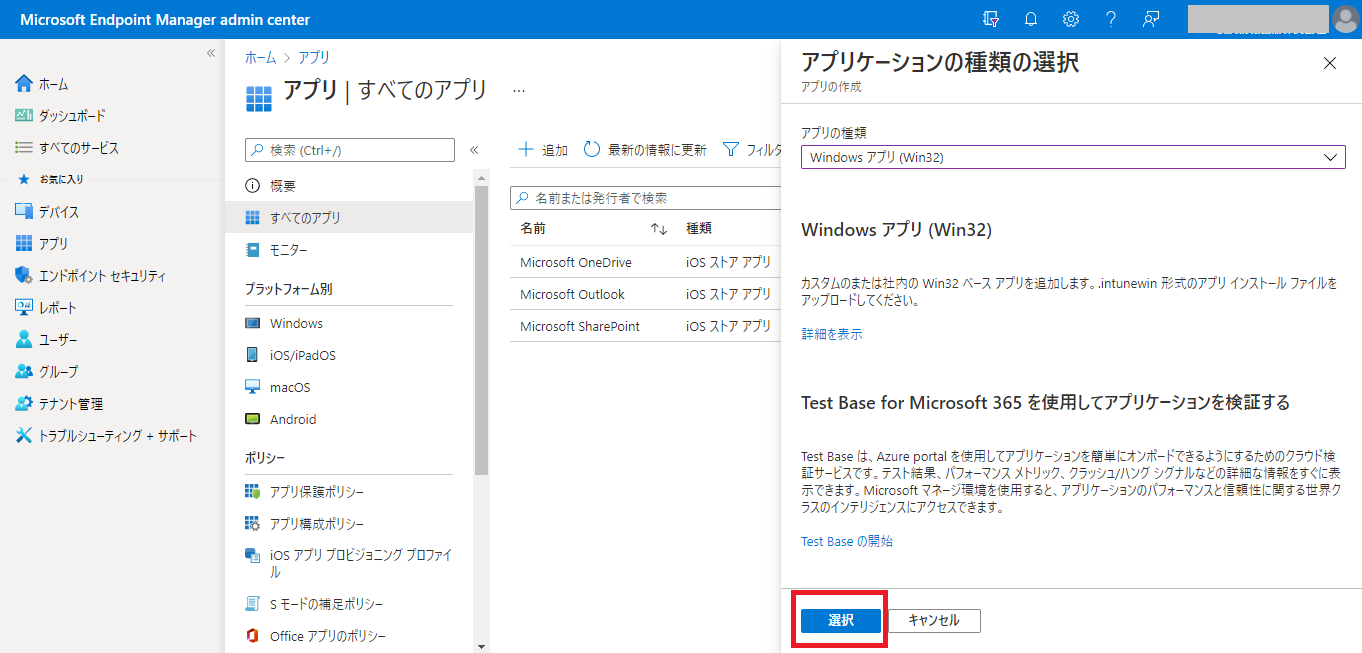The height and width of the screenshot is (653, 1362).
Task: Click the Microsoft Endpoint Manager admin center title
Action: 165,20
